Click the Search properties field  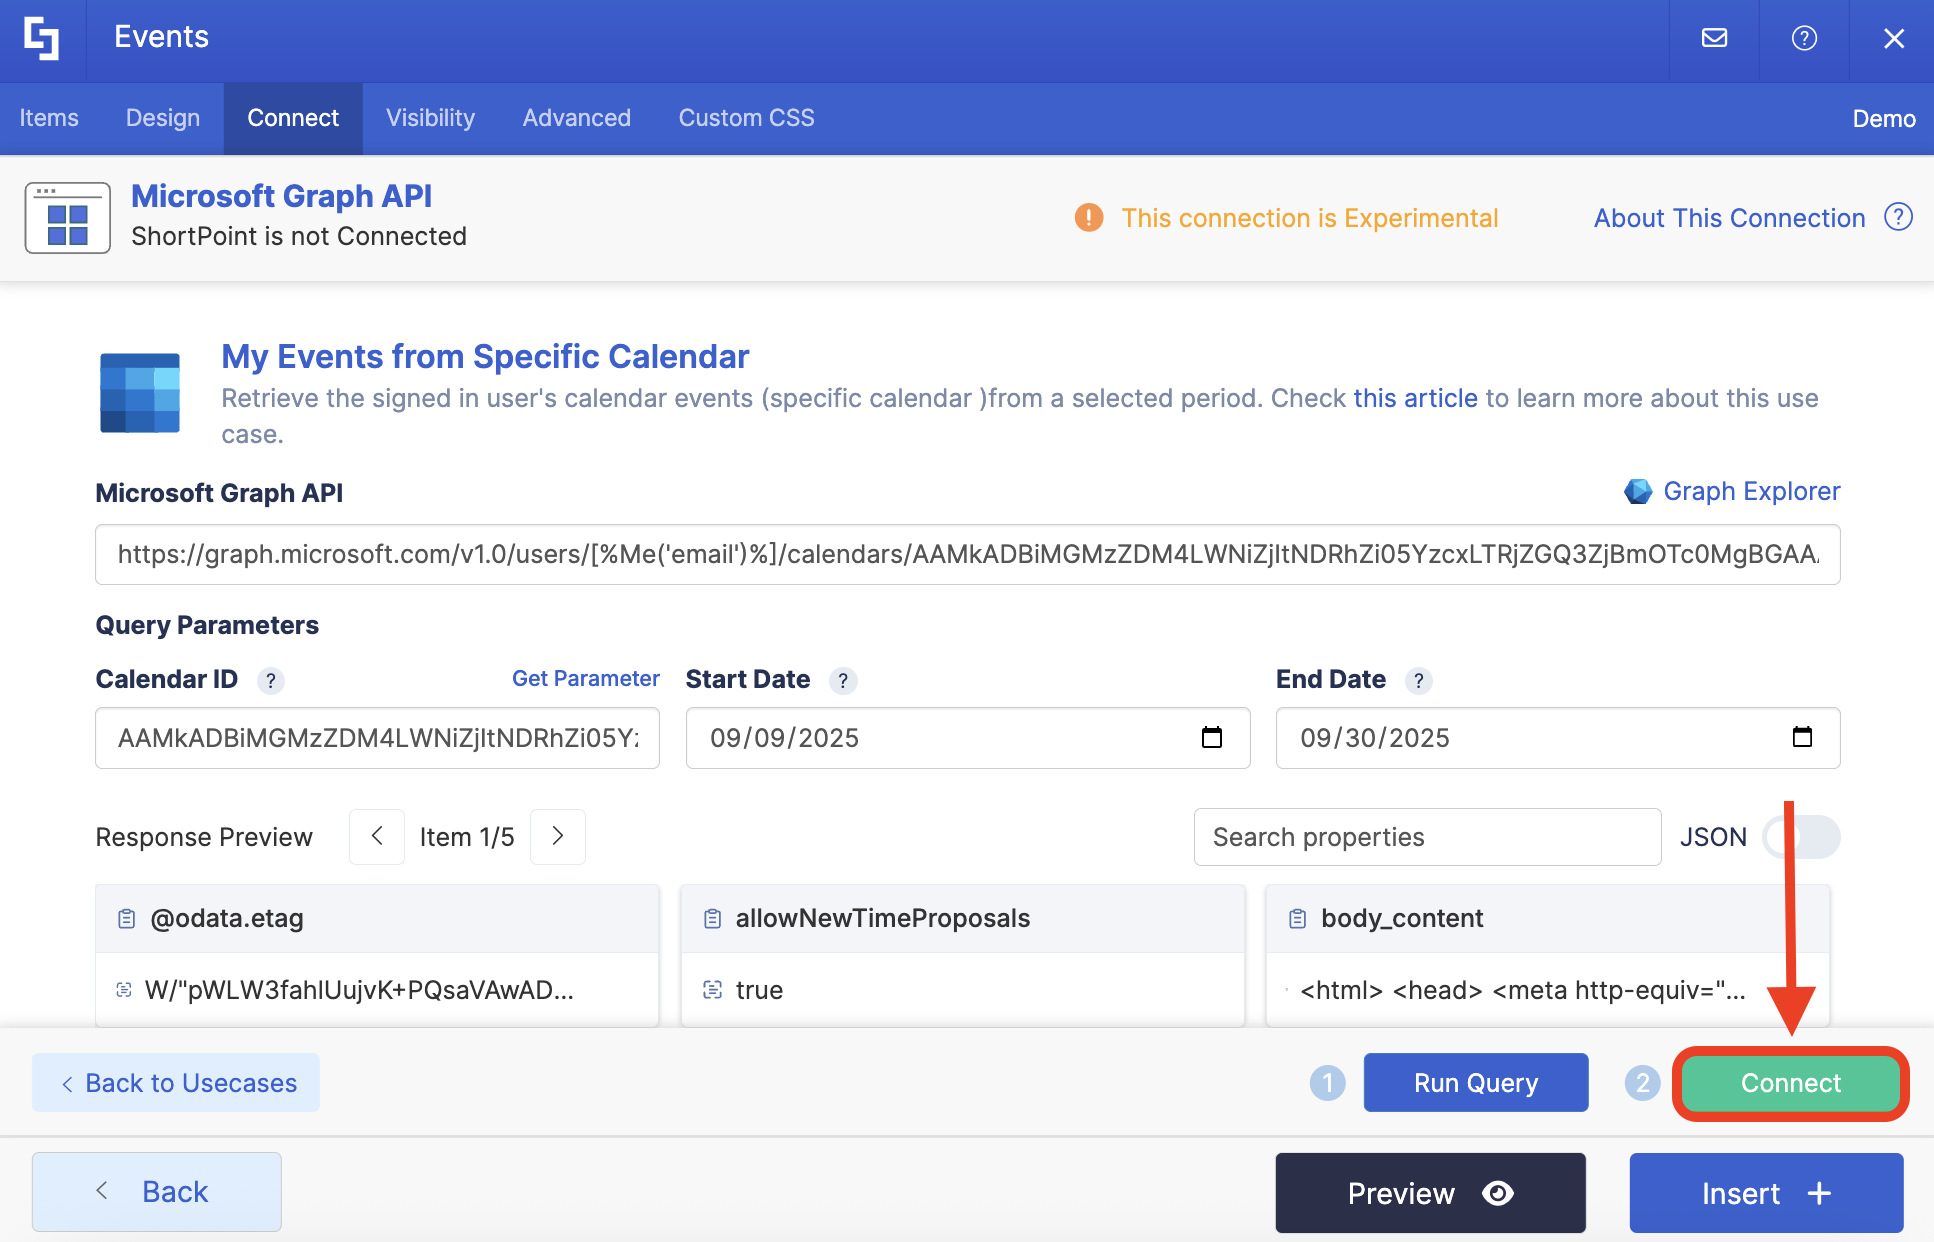1426,837
